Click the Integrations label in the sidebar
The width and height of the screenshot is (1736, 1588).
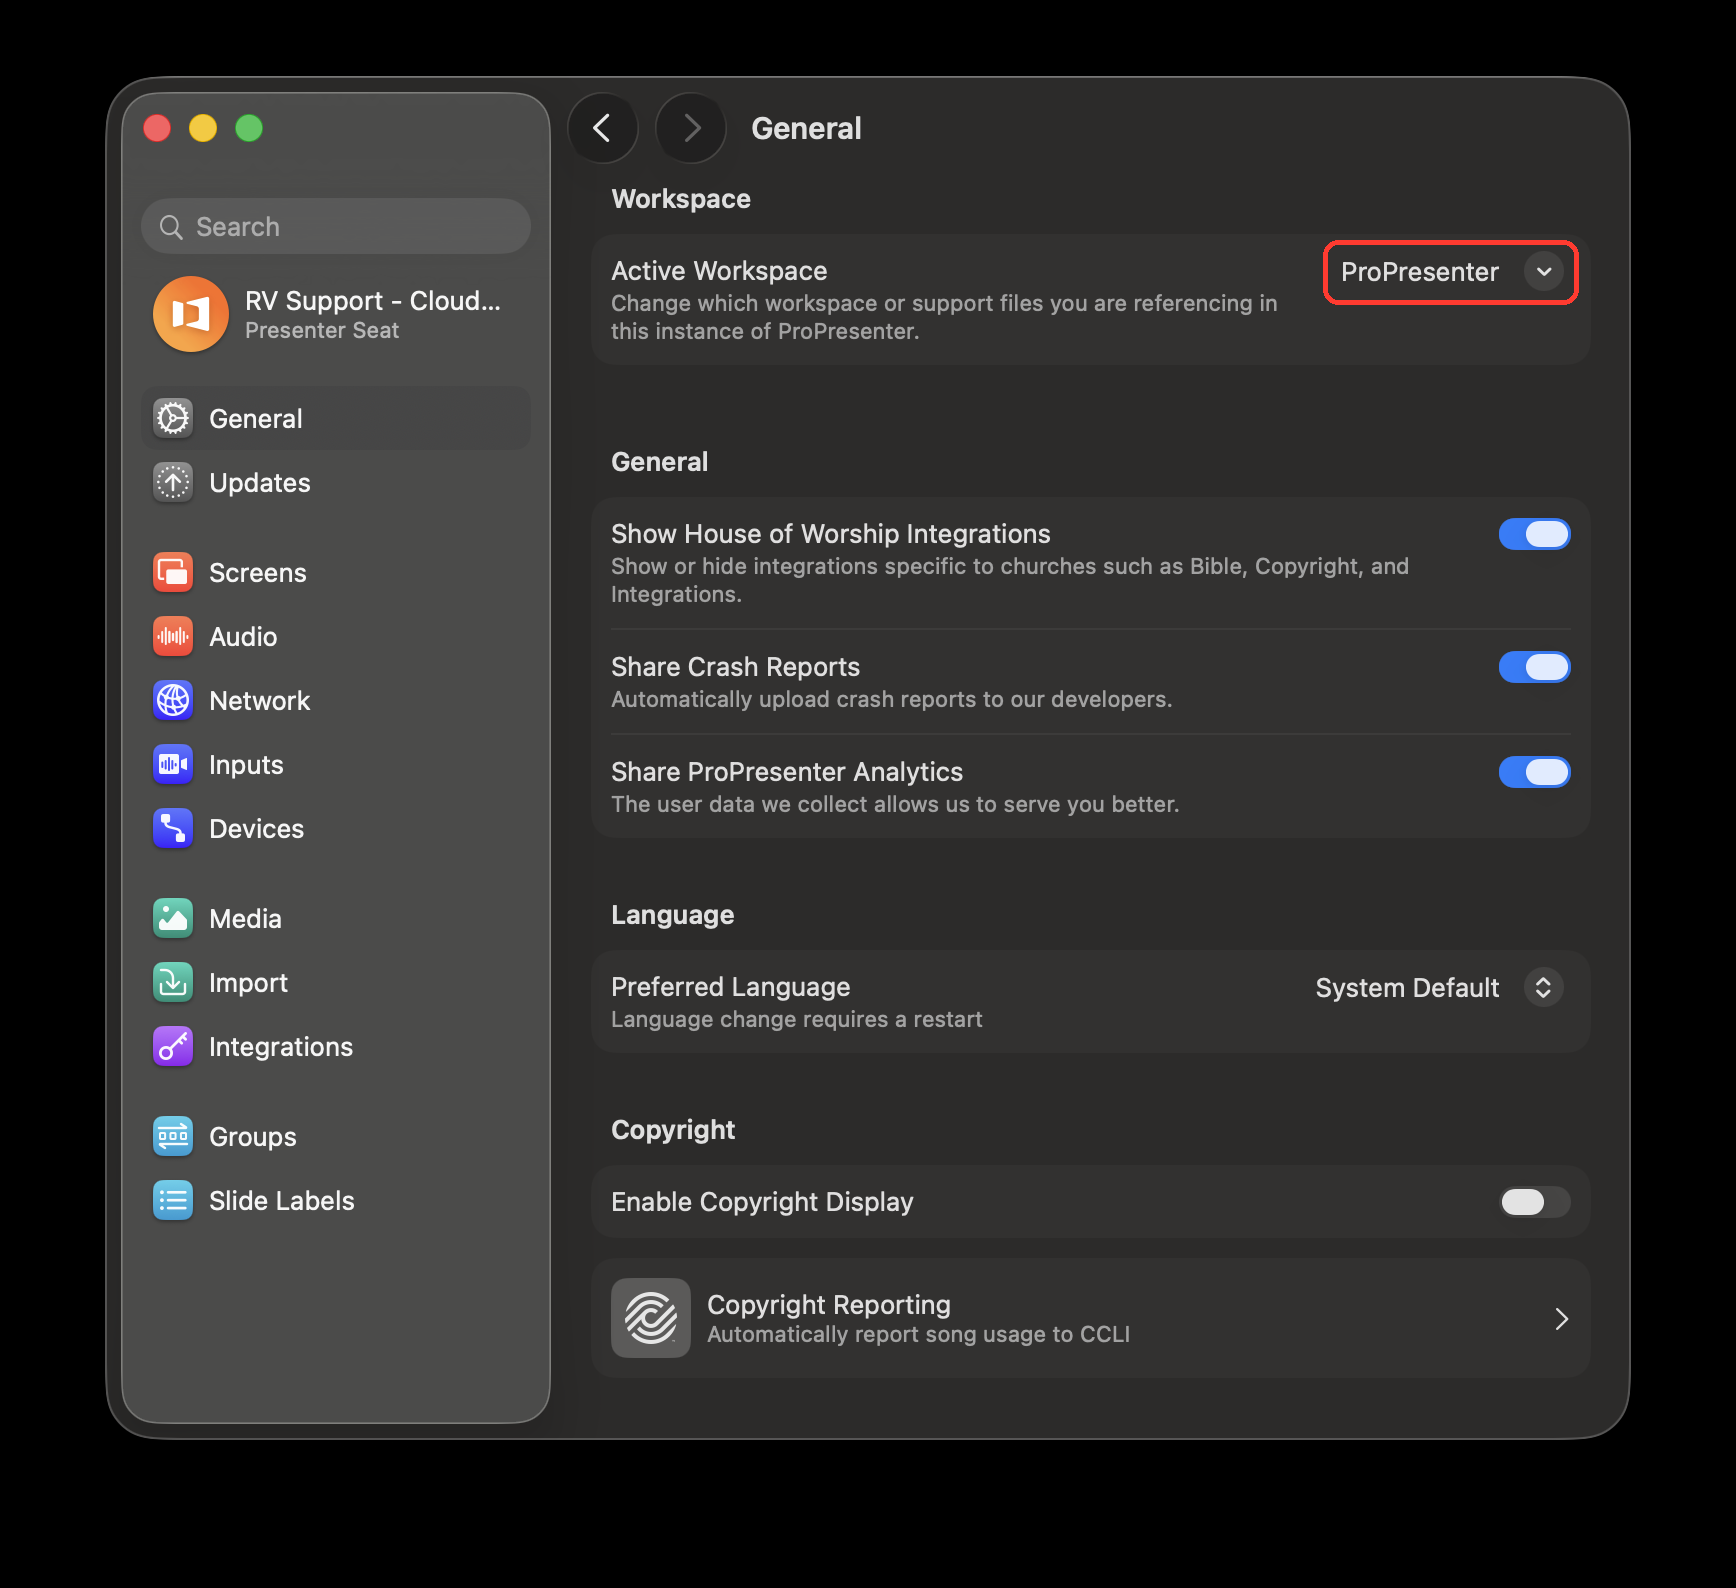coord(281,1047)
